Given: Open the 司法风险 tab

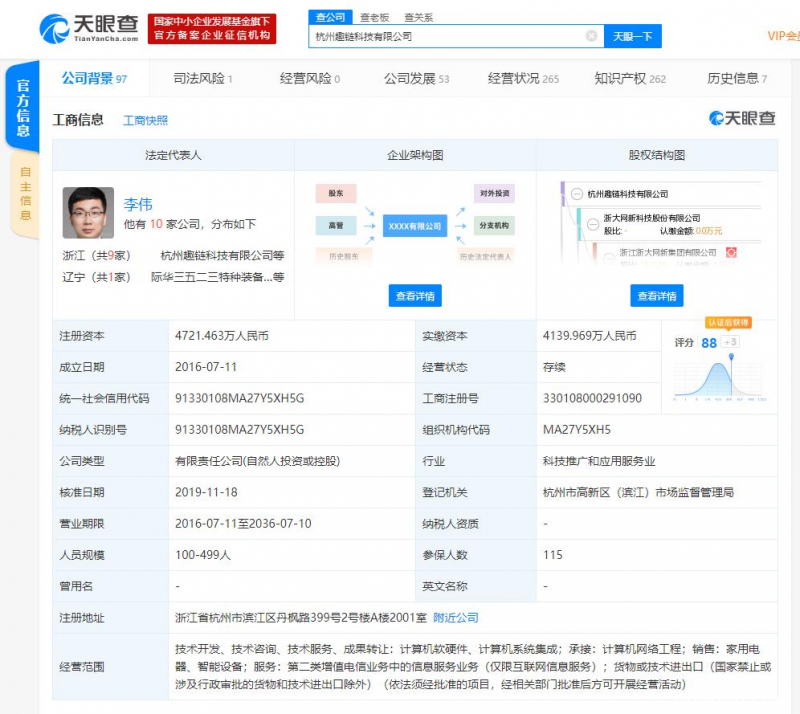Looking at the screenshot, I should coord(203,79).
